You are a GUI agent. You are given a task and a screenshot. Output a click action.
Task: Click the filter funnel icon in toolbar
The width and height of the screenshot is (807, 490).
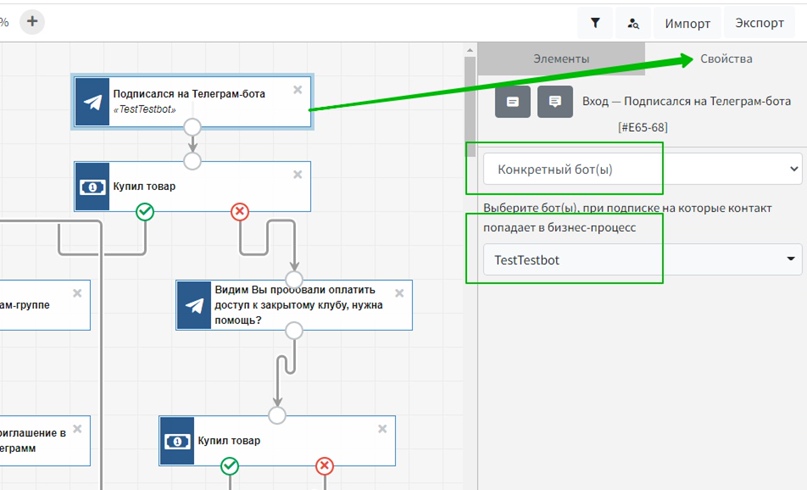(595, 23)
